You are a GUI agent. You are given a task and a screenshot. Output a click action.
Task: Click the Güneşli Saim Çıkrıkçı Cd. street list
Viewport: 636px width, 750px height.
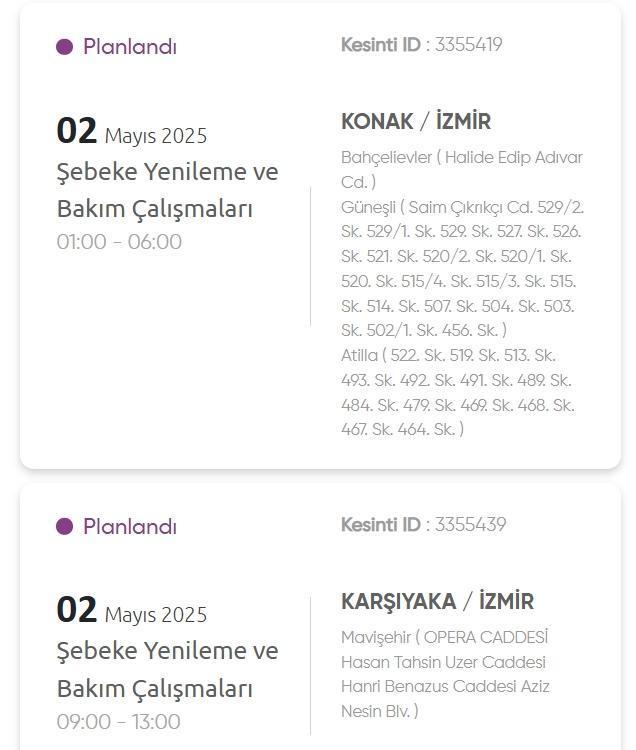pos(462,269)
